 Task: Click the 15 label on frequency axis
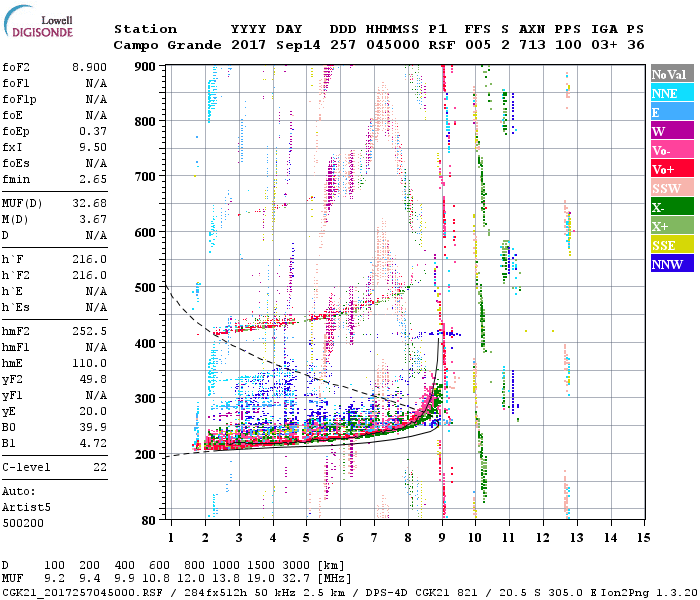[x=643, y=538]
